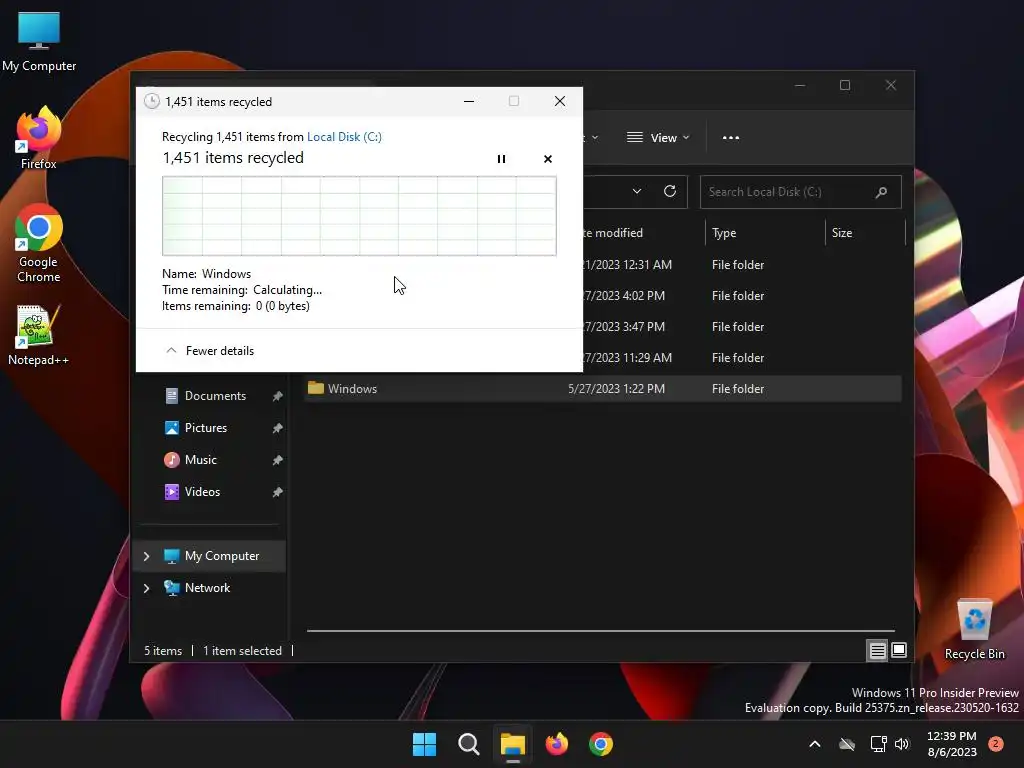Pause the recycling operation
This screenshot has width=1024, height=768.
[501, 159]
